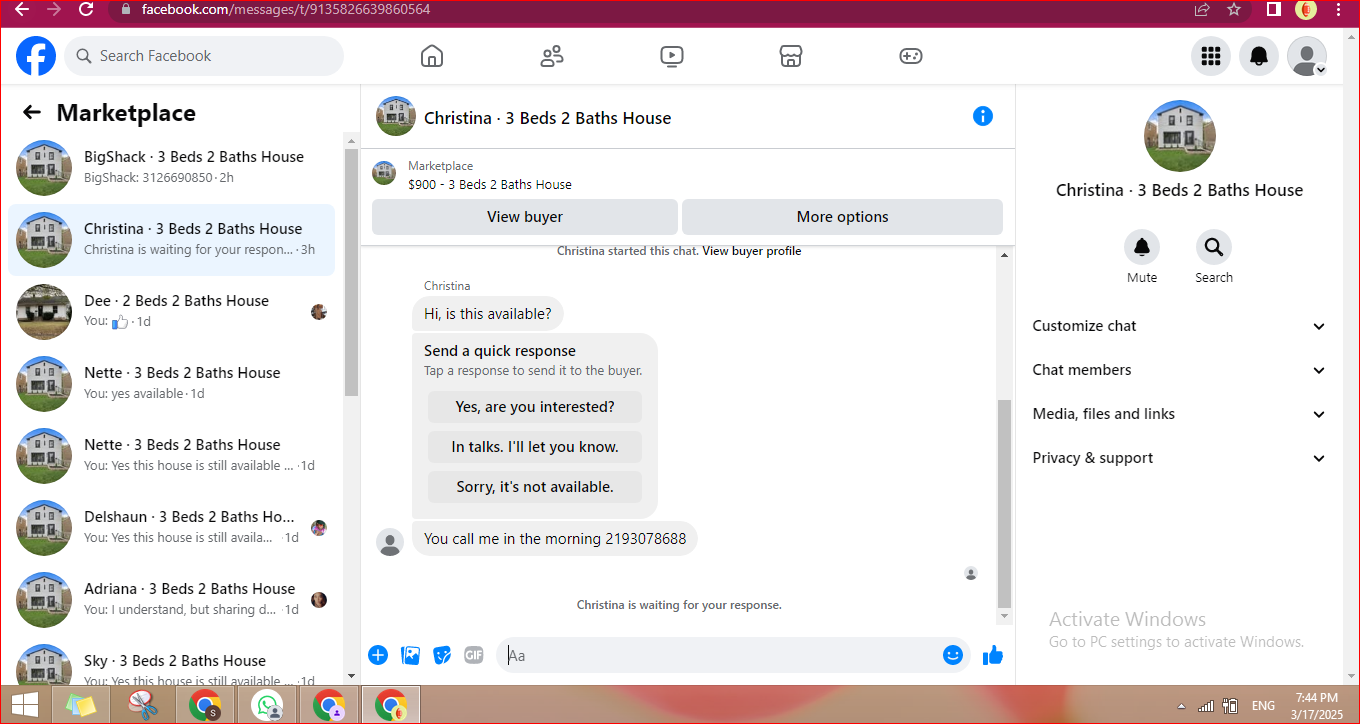
Task: Select the Christina conversation in the list
Action: (172, 240)
